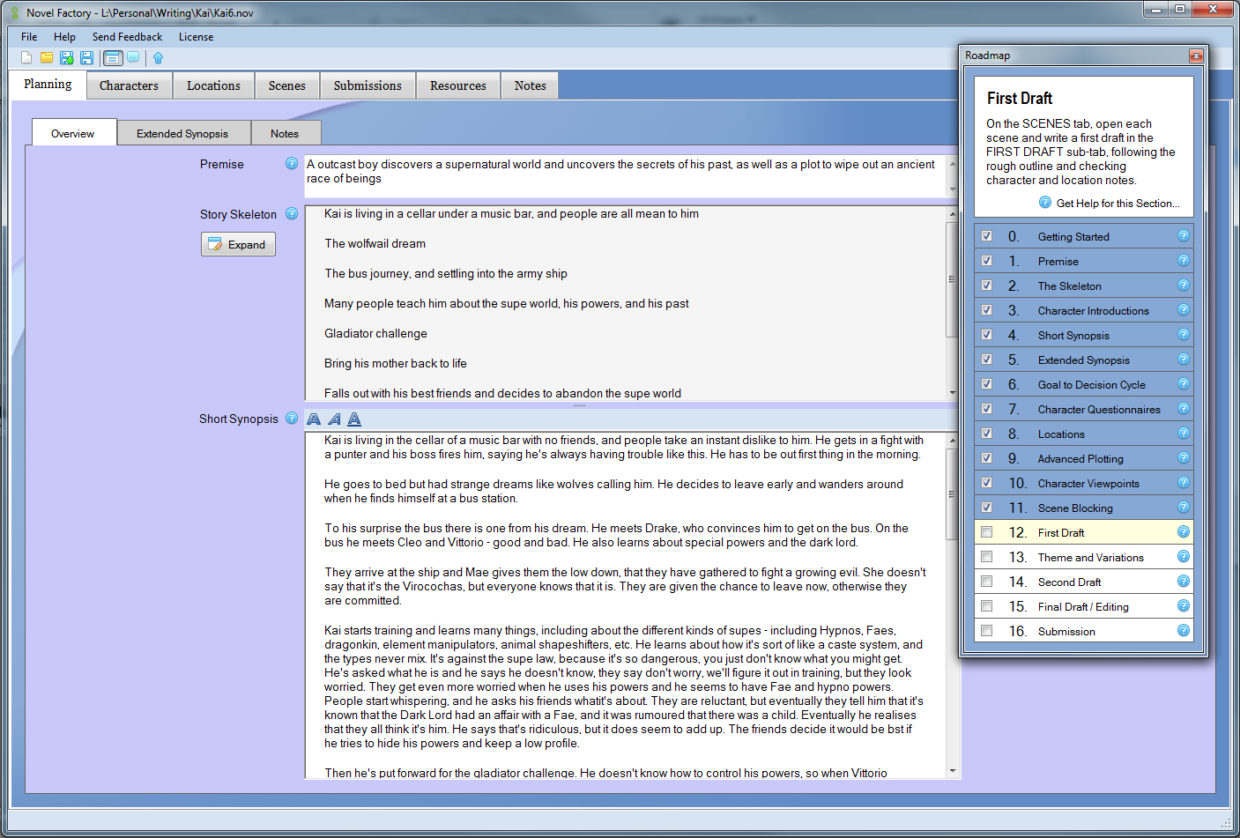Mark the First Draft step complete
1240x838 pixels.
pyautogui.click(x=986, y=532)
